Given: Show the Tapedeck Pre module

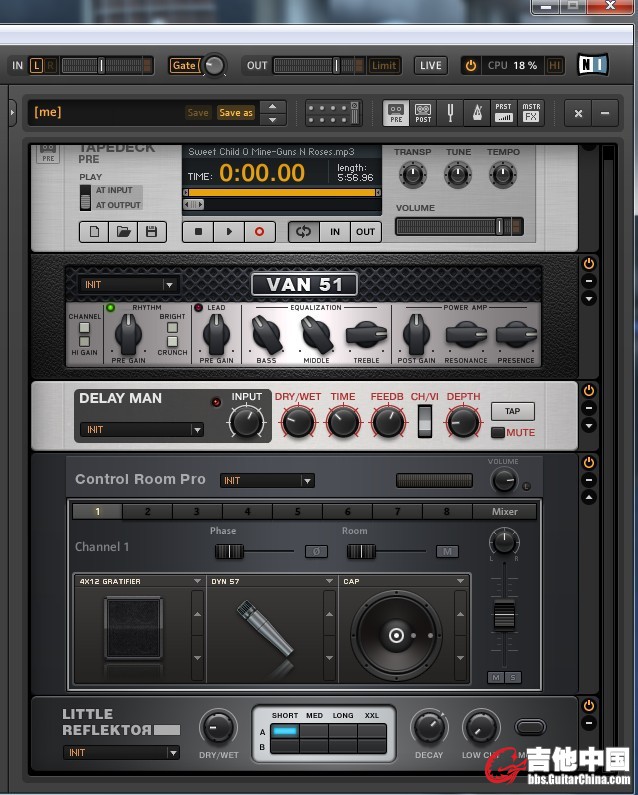Looking at the screenshot, I should click(x=396, y=112).
